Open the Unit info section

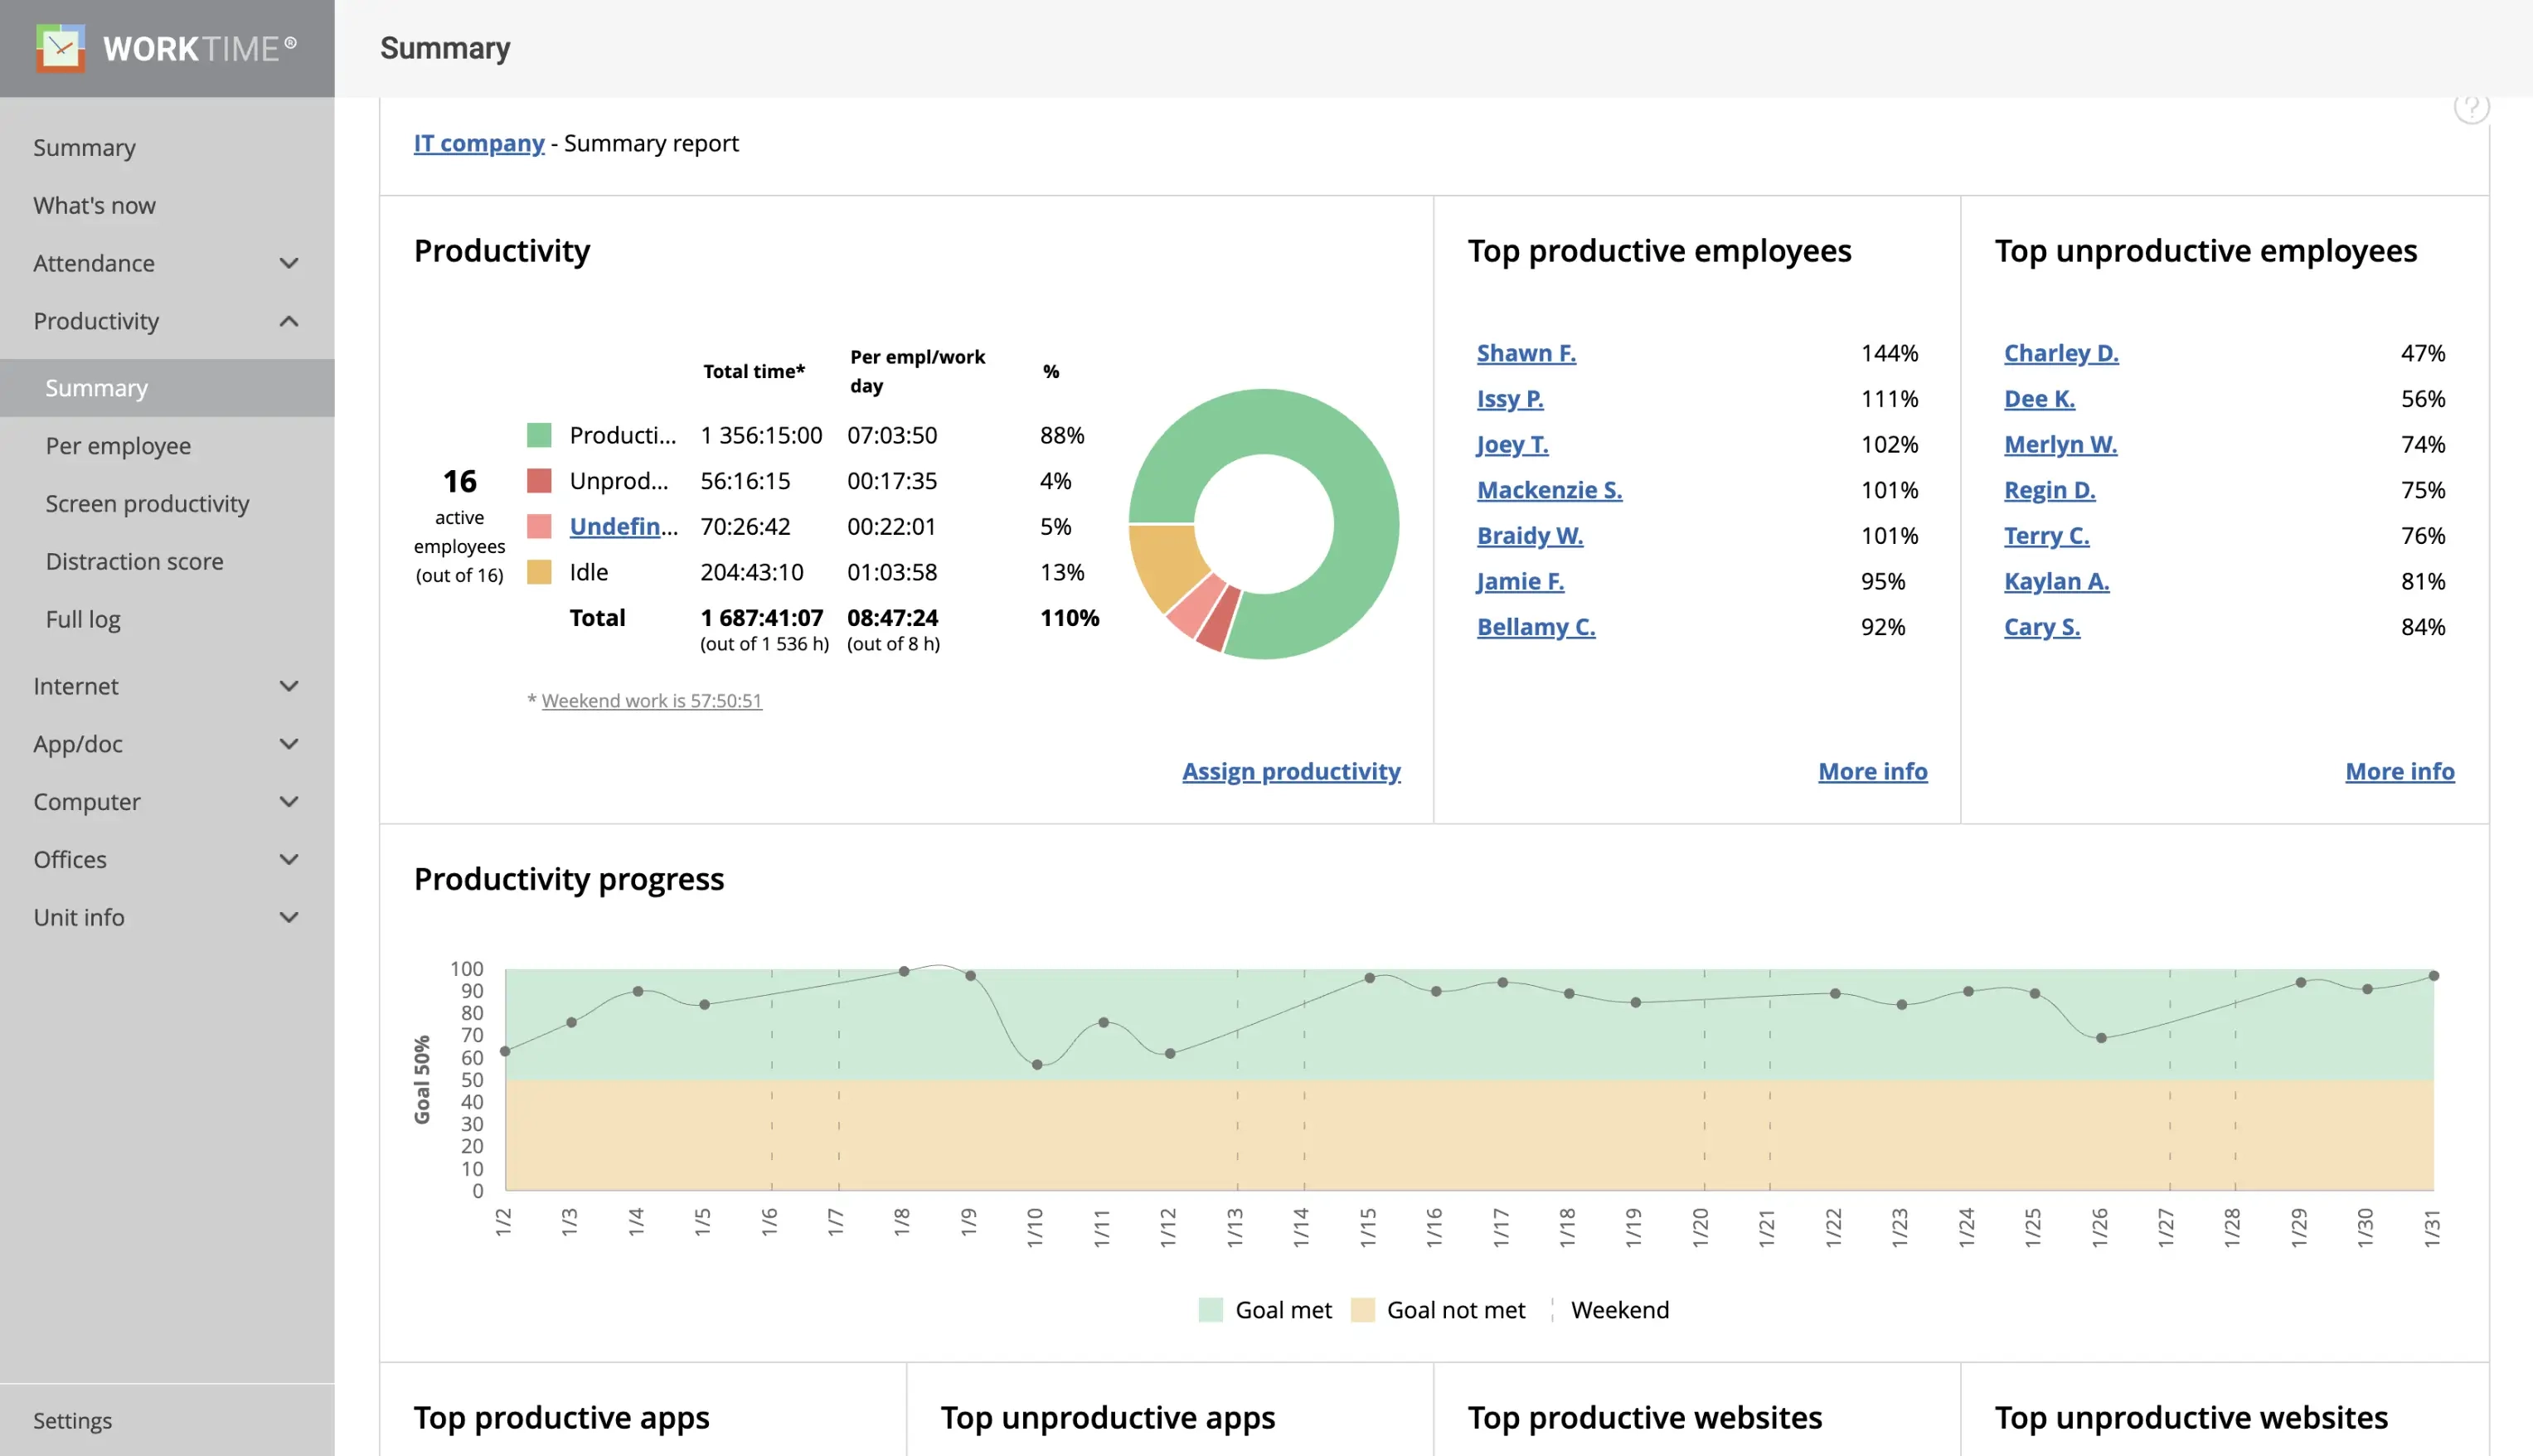(163, 917)
